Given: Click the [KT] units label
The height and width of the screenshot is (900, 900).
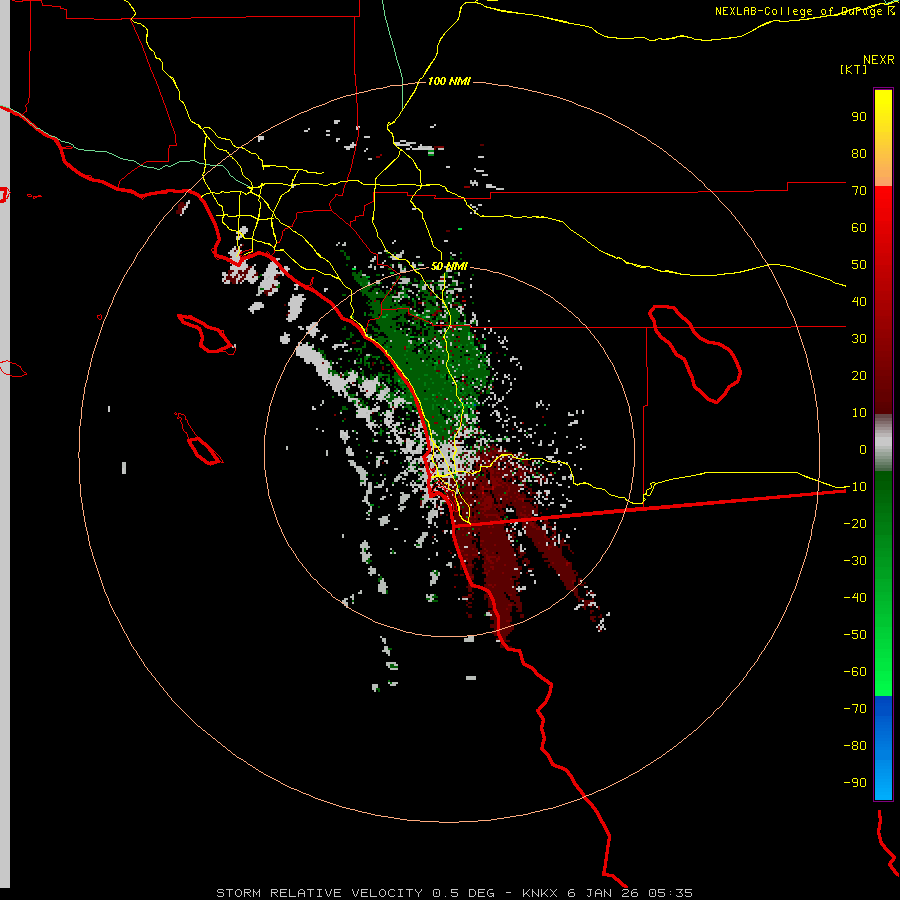Looking at the screenshot, I should [854, 69].
